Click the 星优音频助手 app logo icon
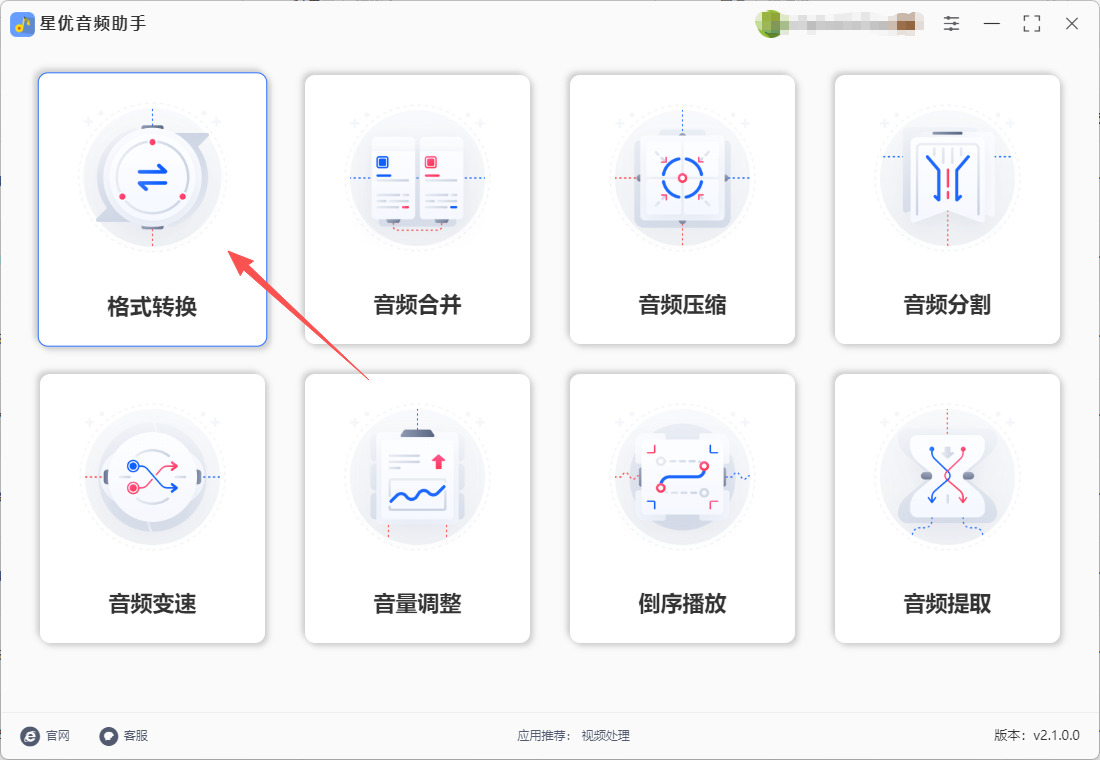The width and height of the screenshot is (1100, 760). tap(22, 24)
